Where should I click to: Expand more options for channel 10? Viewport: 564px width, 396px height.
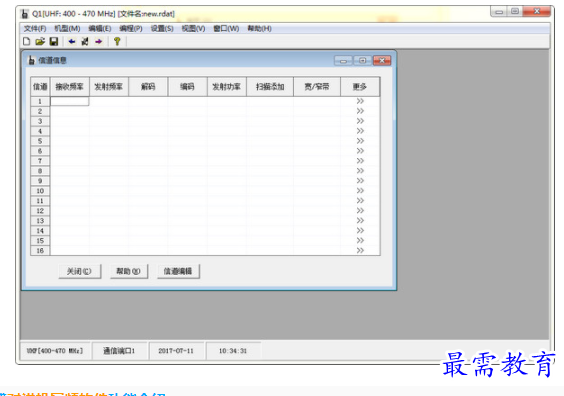pos(360,191)
